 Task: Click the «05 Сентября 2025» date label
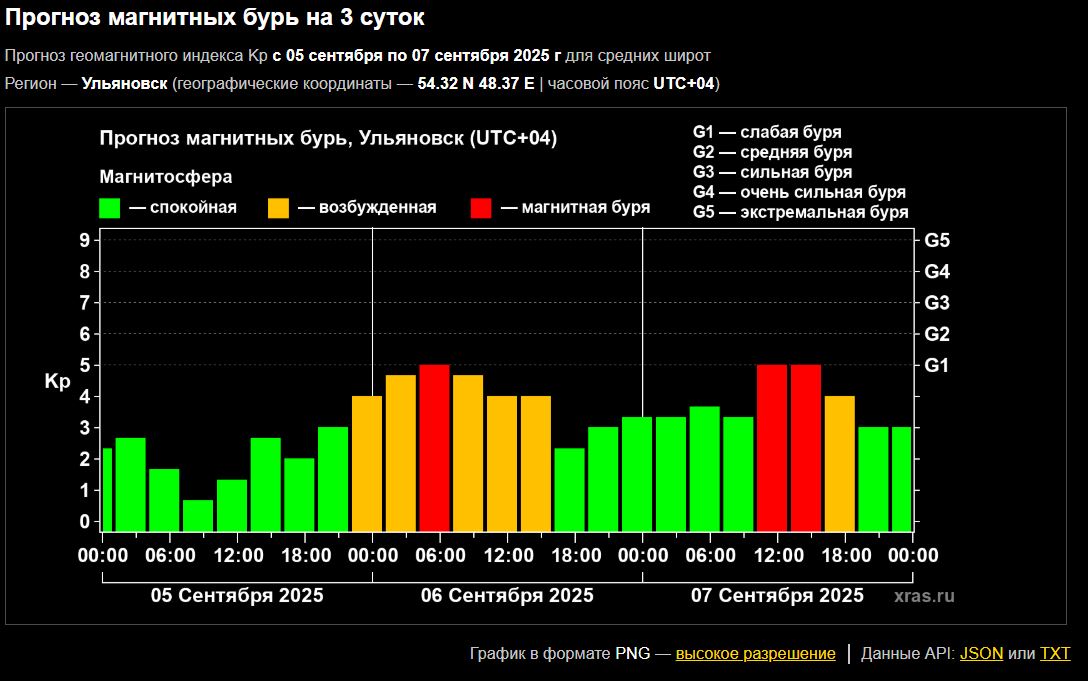point(237,596)
